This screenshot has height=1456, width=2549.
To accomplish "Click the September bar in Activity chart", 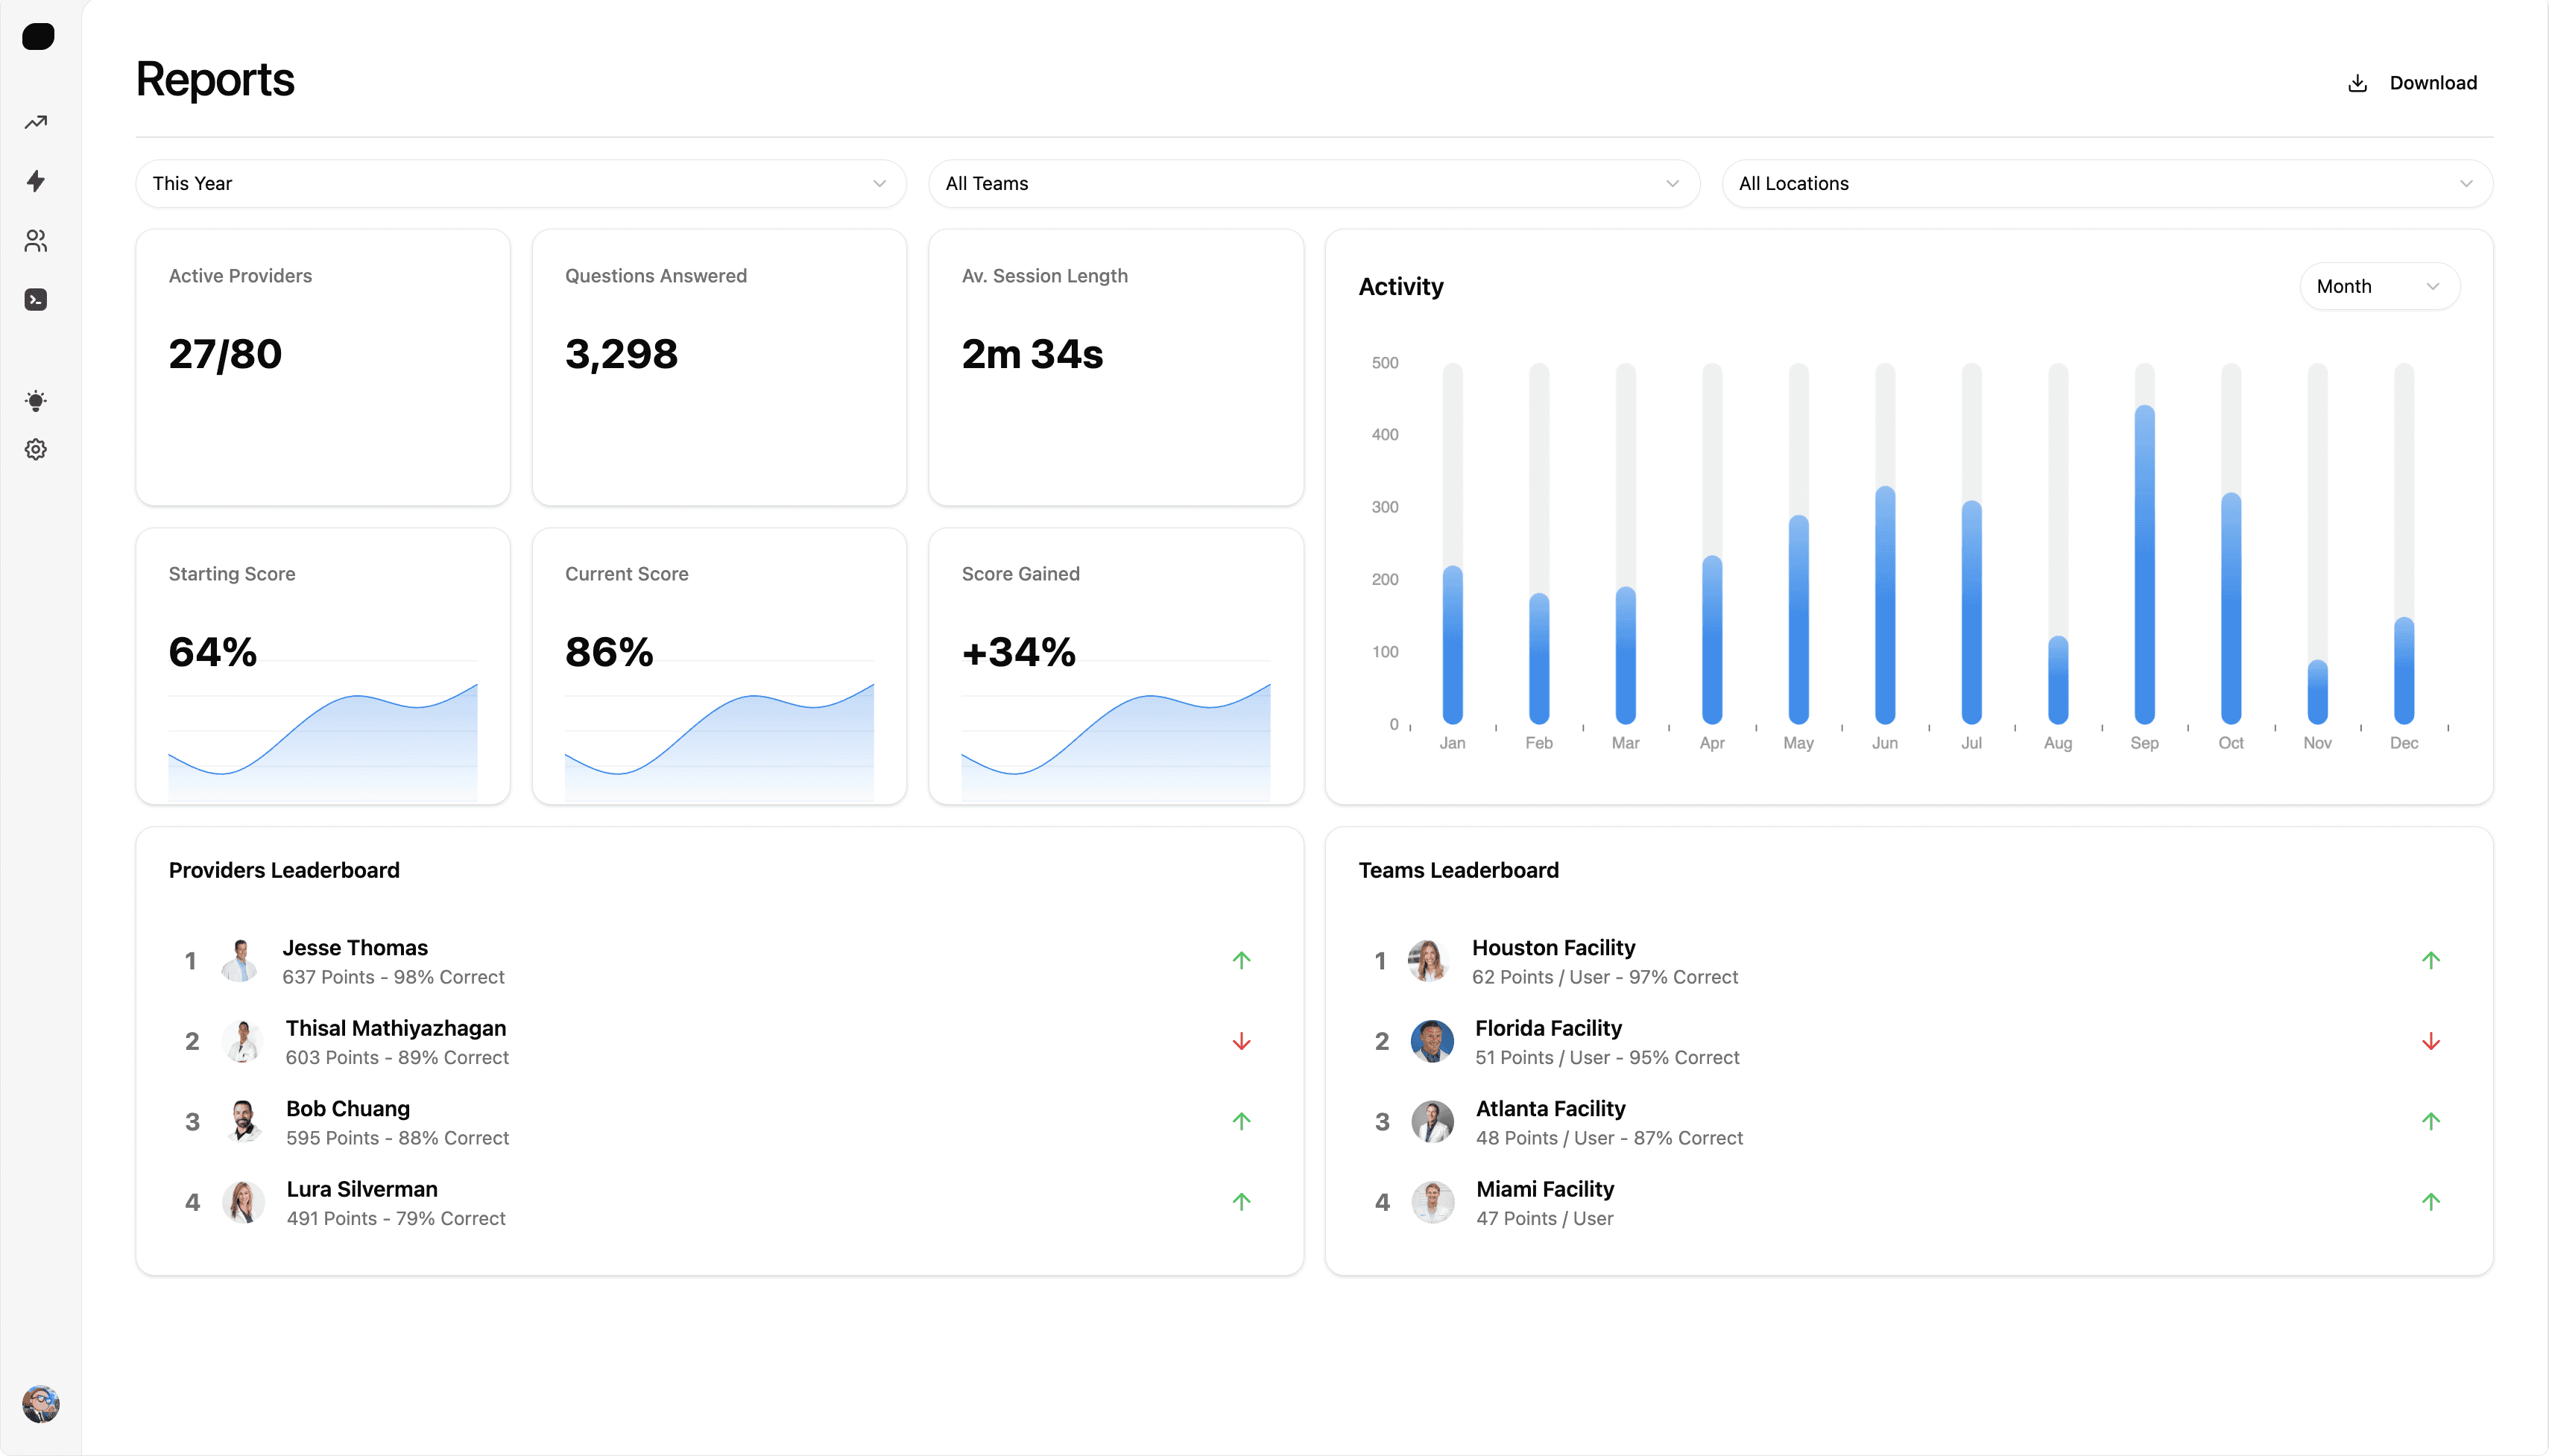I will [2144, 565].
